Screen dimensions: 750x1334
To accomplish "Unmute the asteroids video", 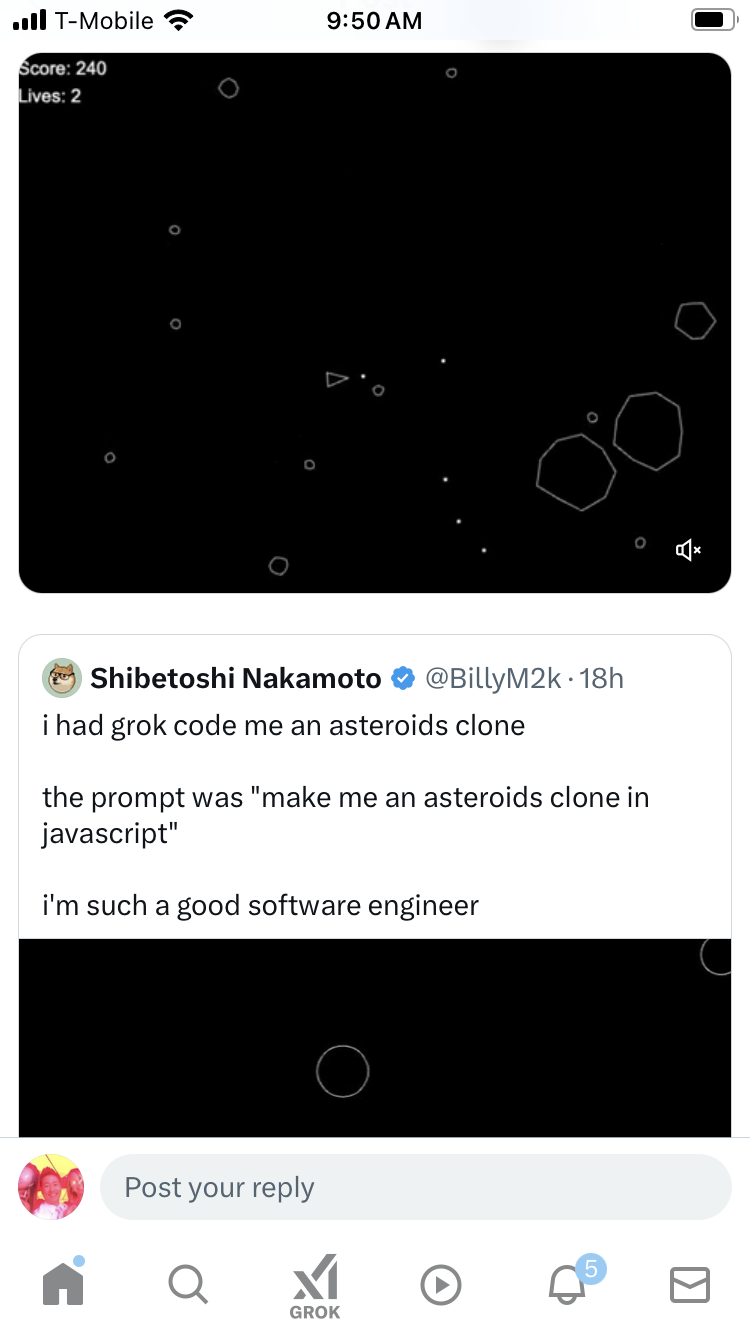I will click(688, 550).
